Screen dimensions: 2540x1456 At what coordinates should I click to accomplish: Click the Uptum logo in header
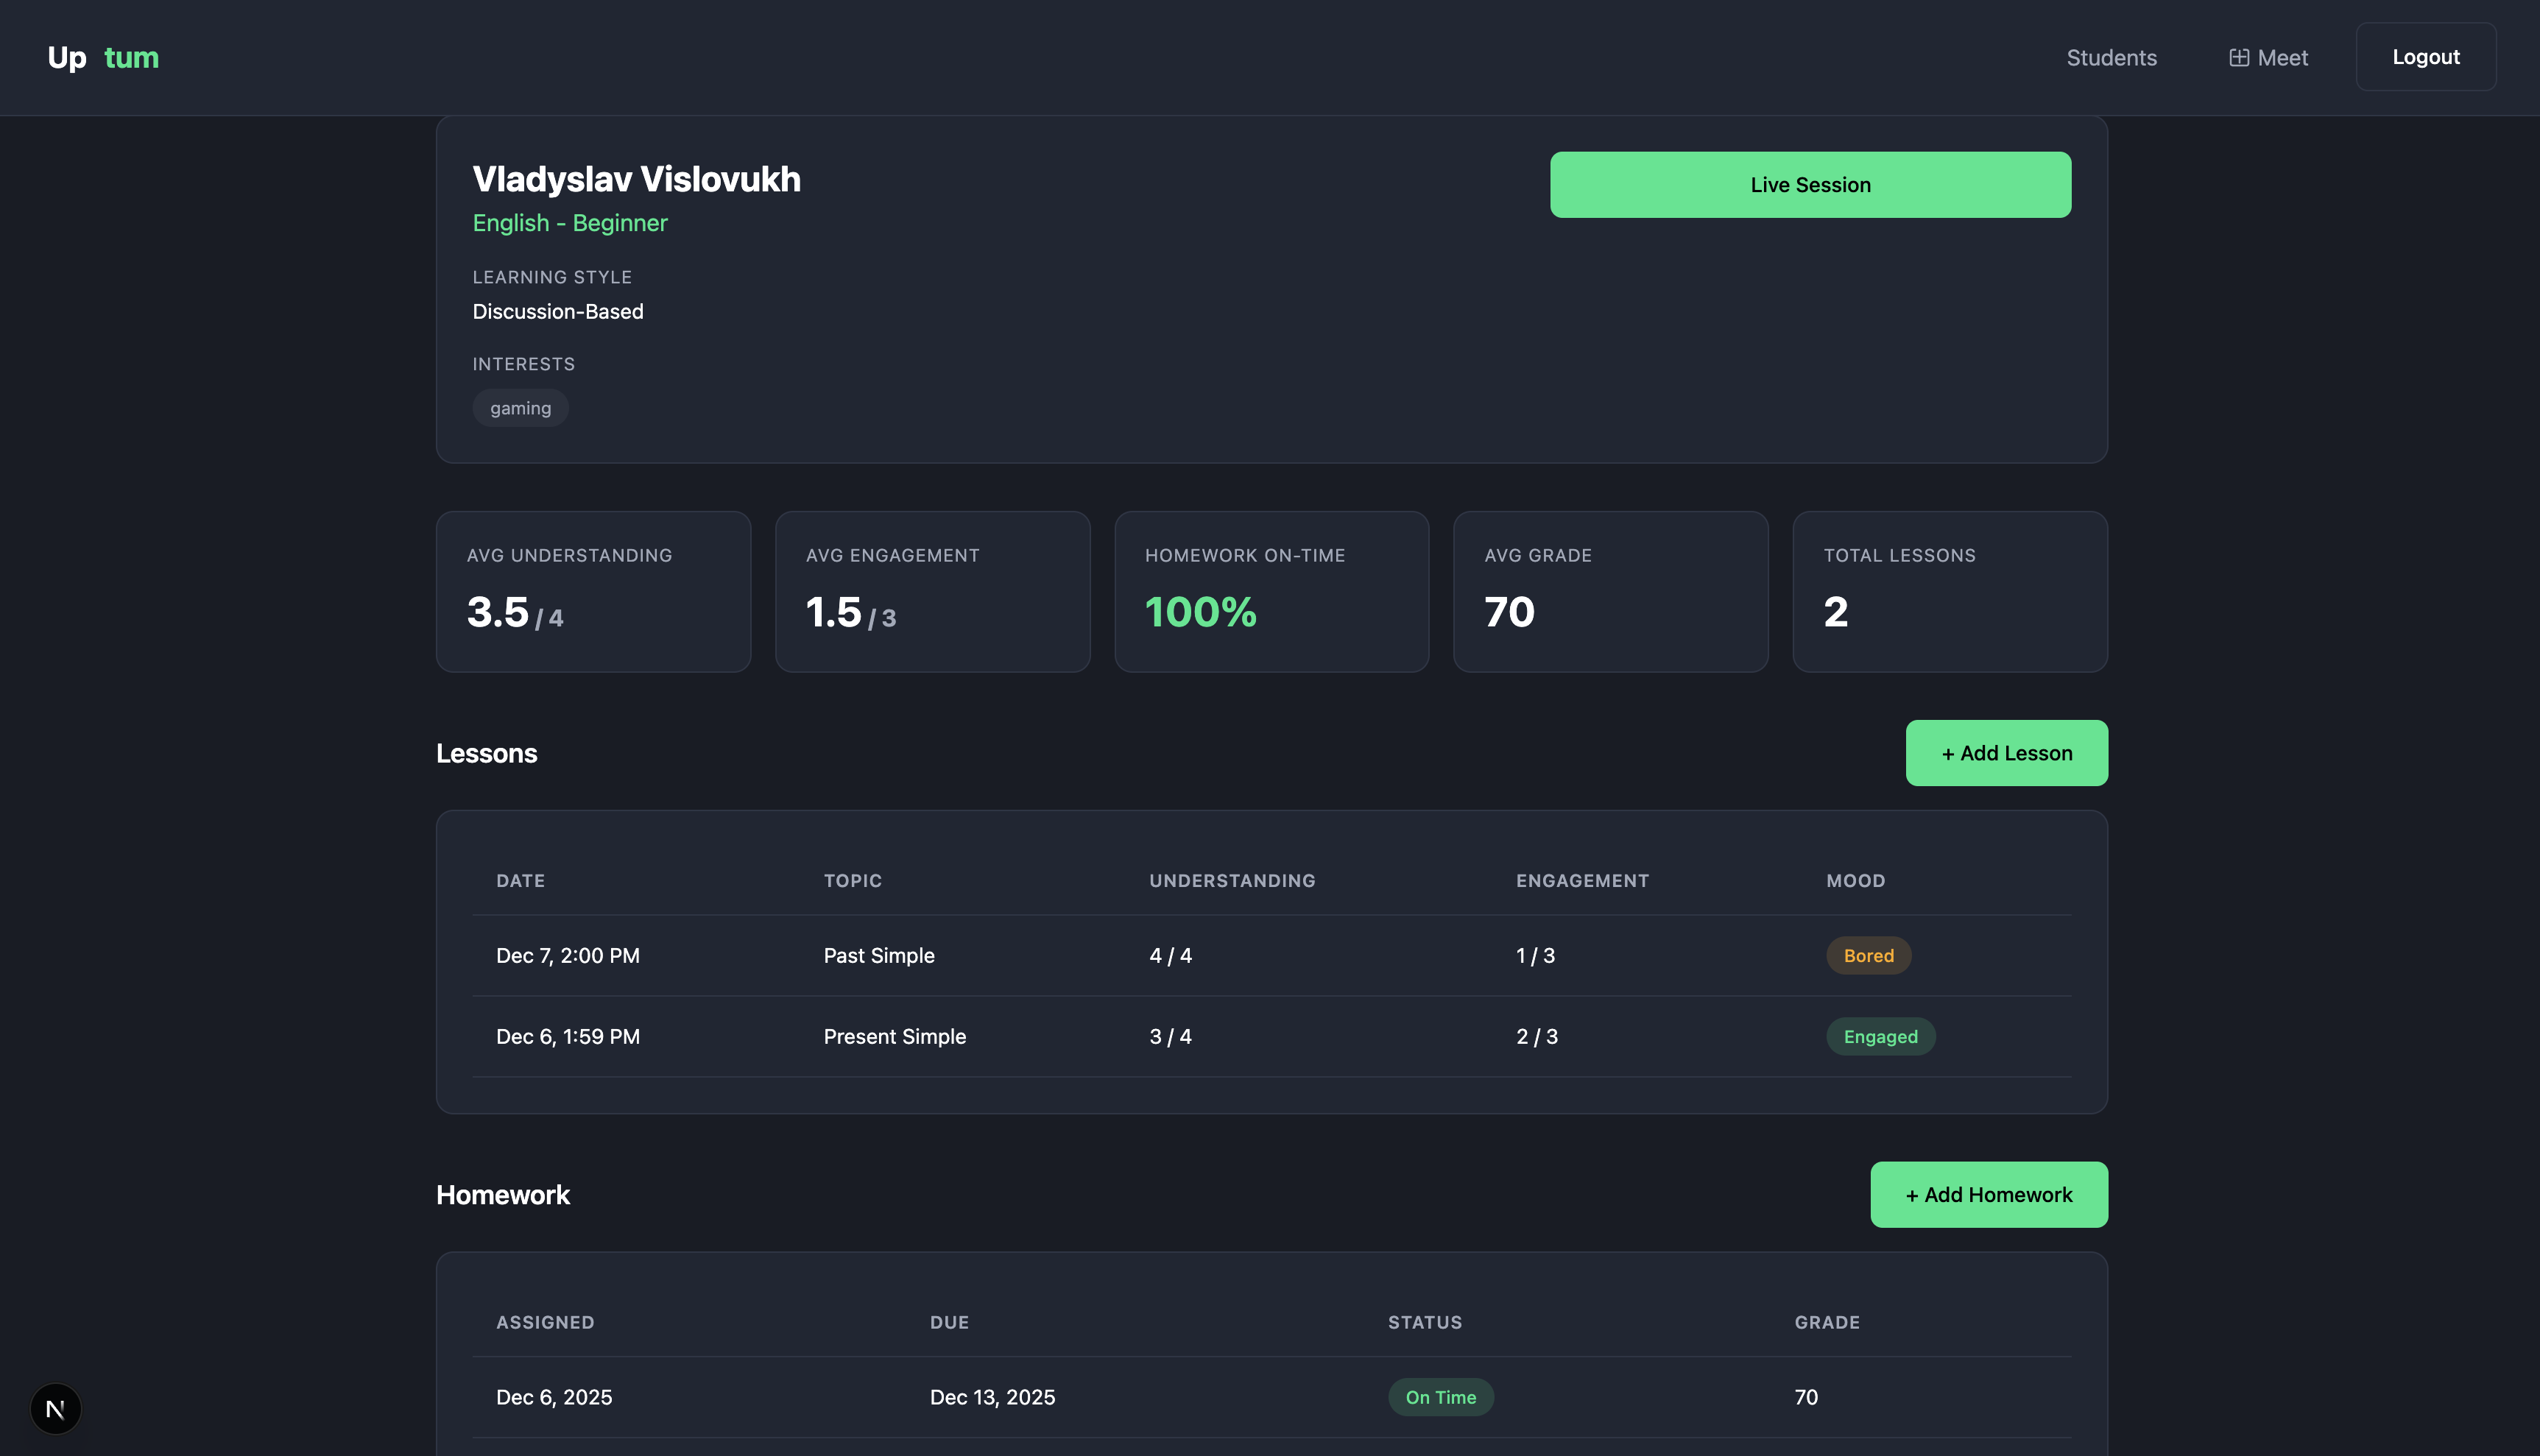point(103,57)
